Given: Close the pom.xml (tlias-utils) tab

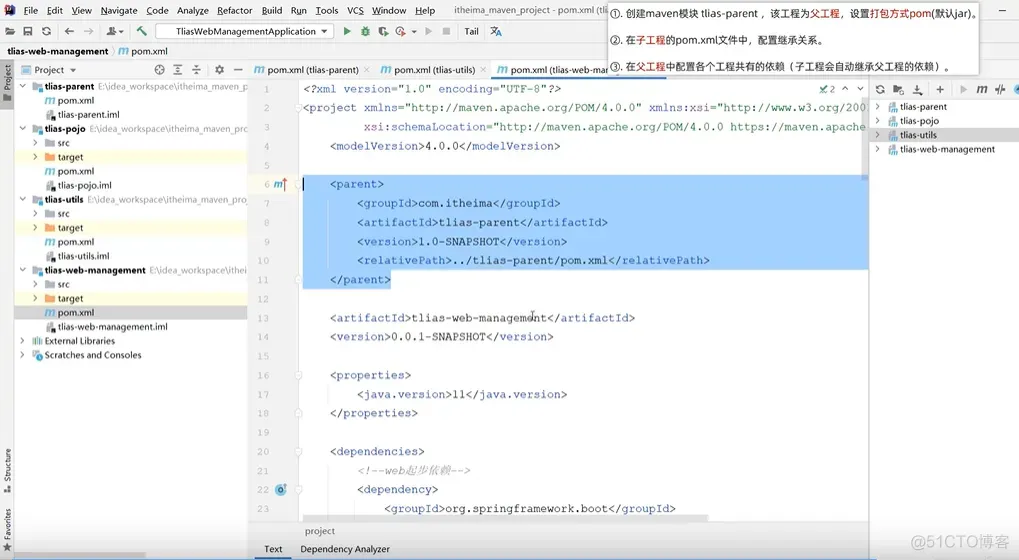Looking at the screenshot, I should click(484, 70).
